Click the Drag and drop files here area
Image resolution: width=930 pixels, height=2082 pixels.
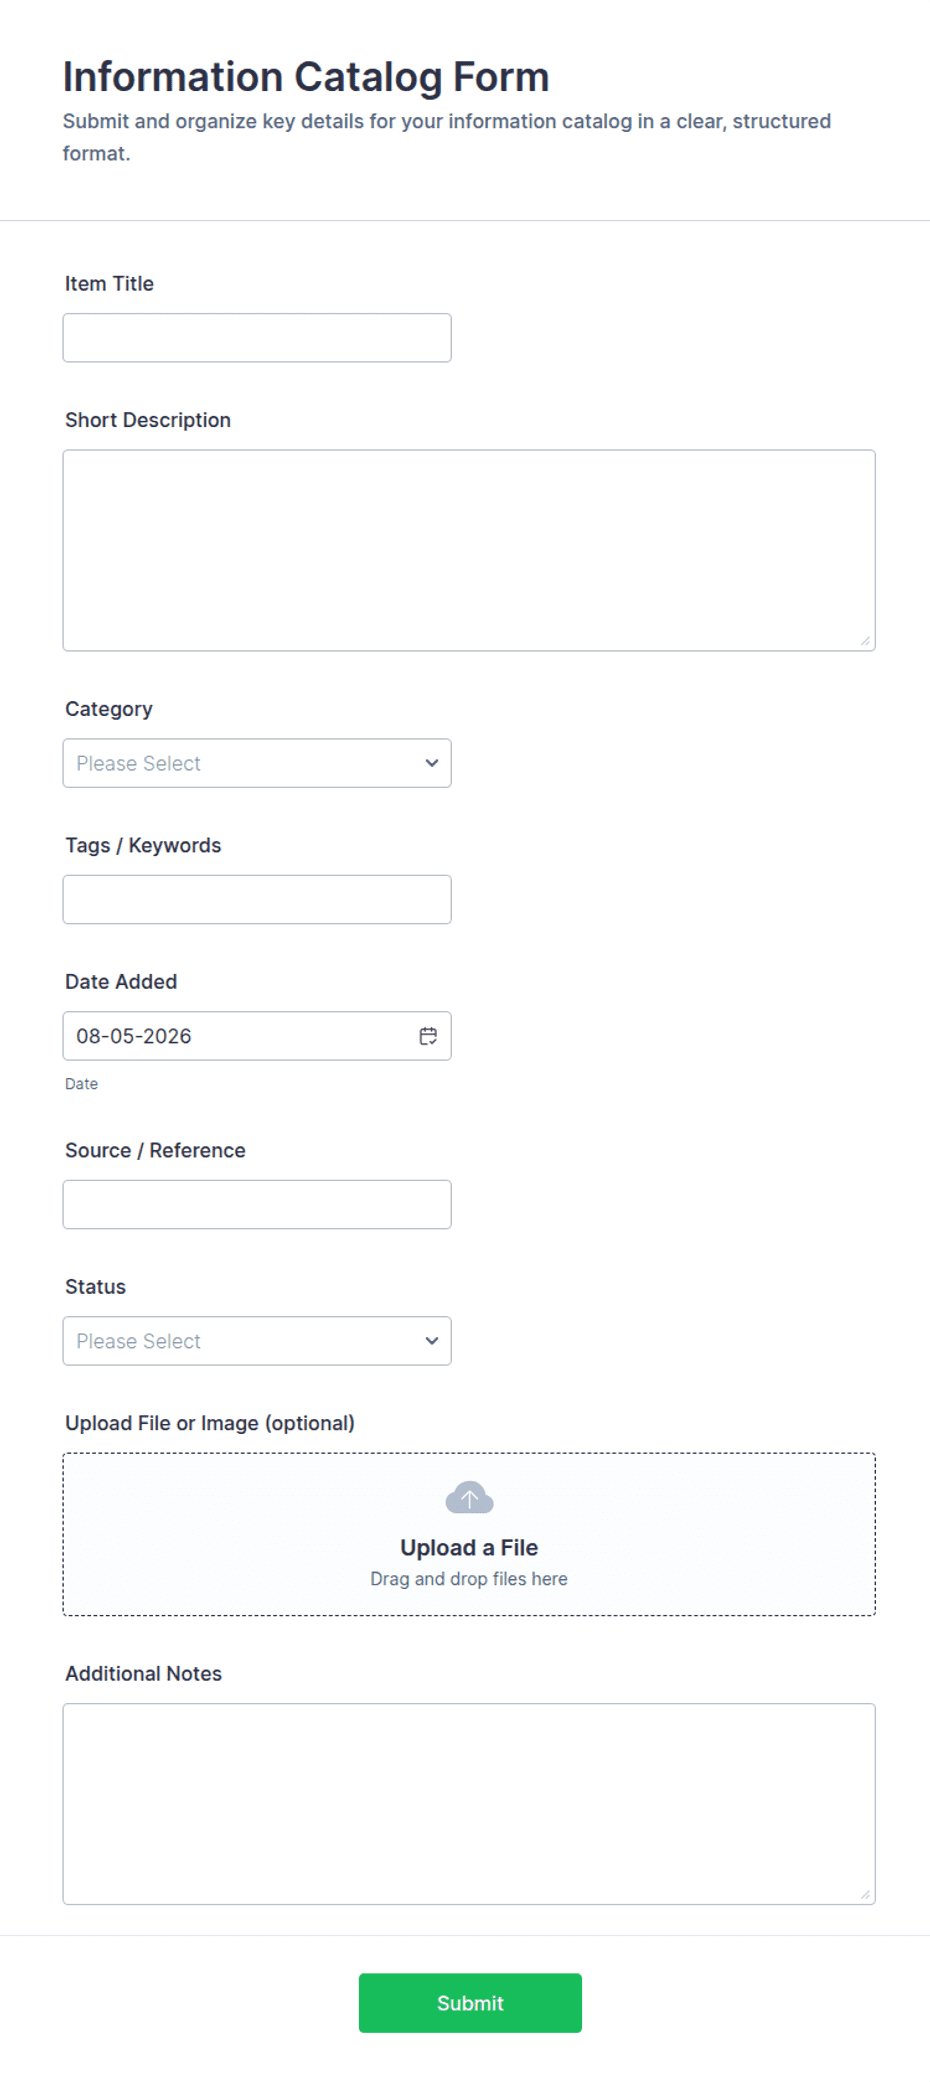[x=469, y=1579]
